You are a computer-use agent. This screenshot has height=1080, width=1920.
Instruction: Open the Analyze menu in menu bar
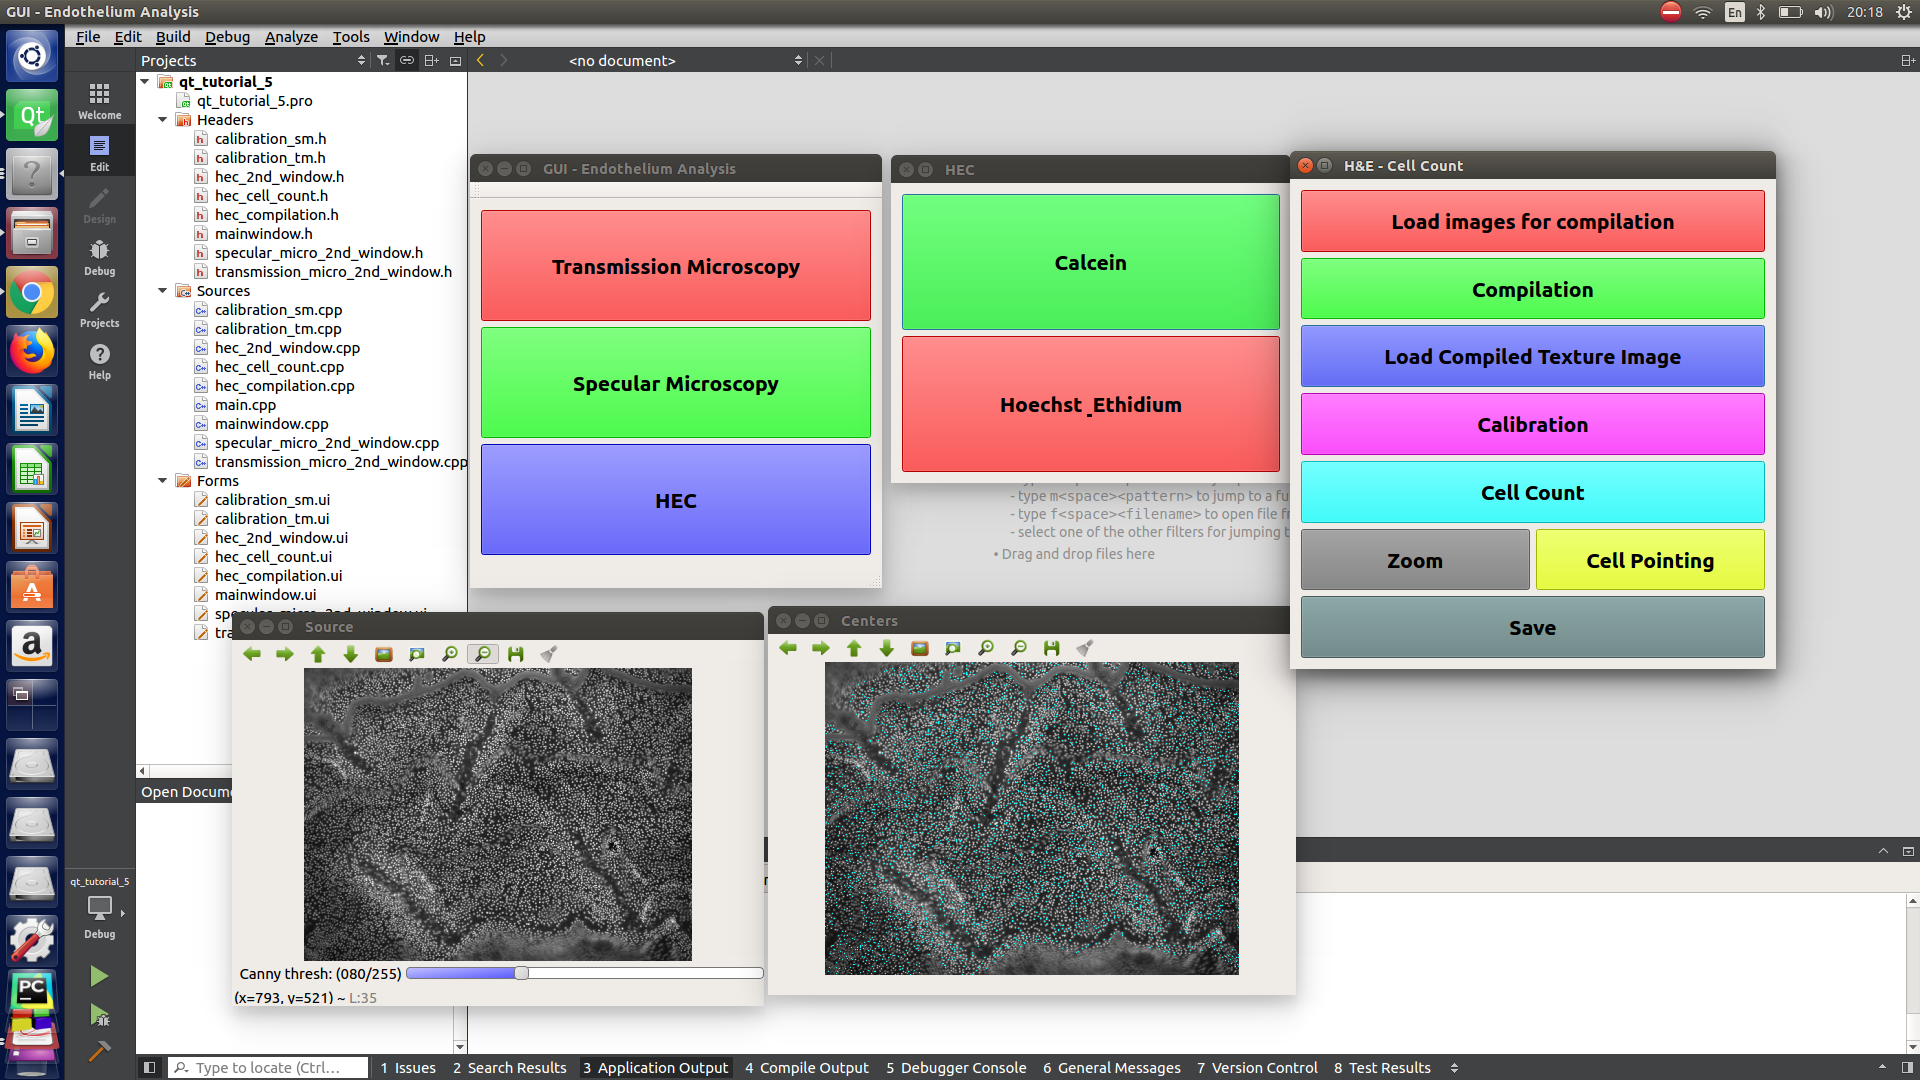tap(290, 36)
